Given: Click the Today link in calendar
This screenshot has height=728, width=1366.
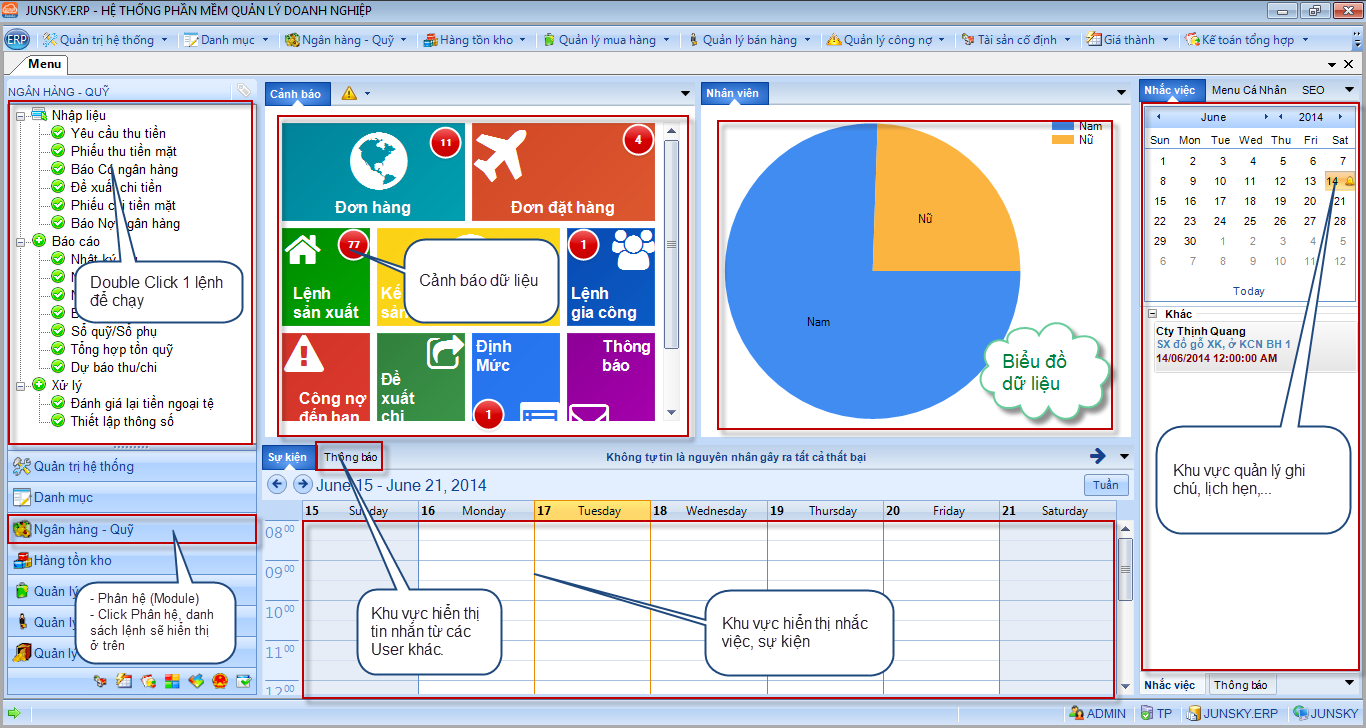Looking at the screenshot, I should [1248, 291].
